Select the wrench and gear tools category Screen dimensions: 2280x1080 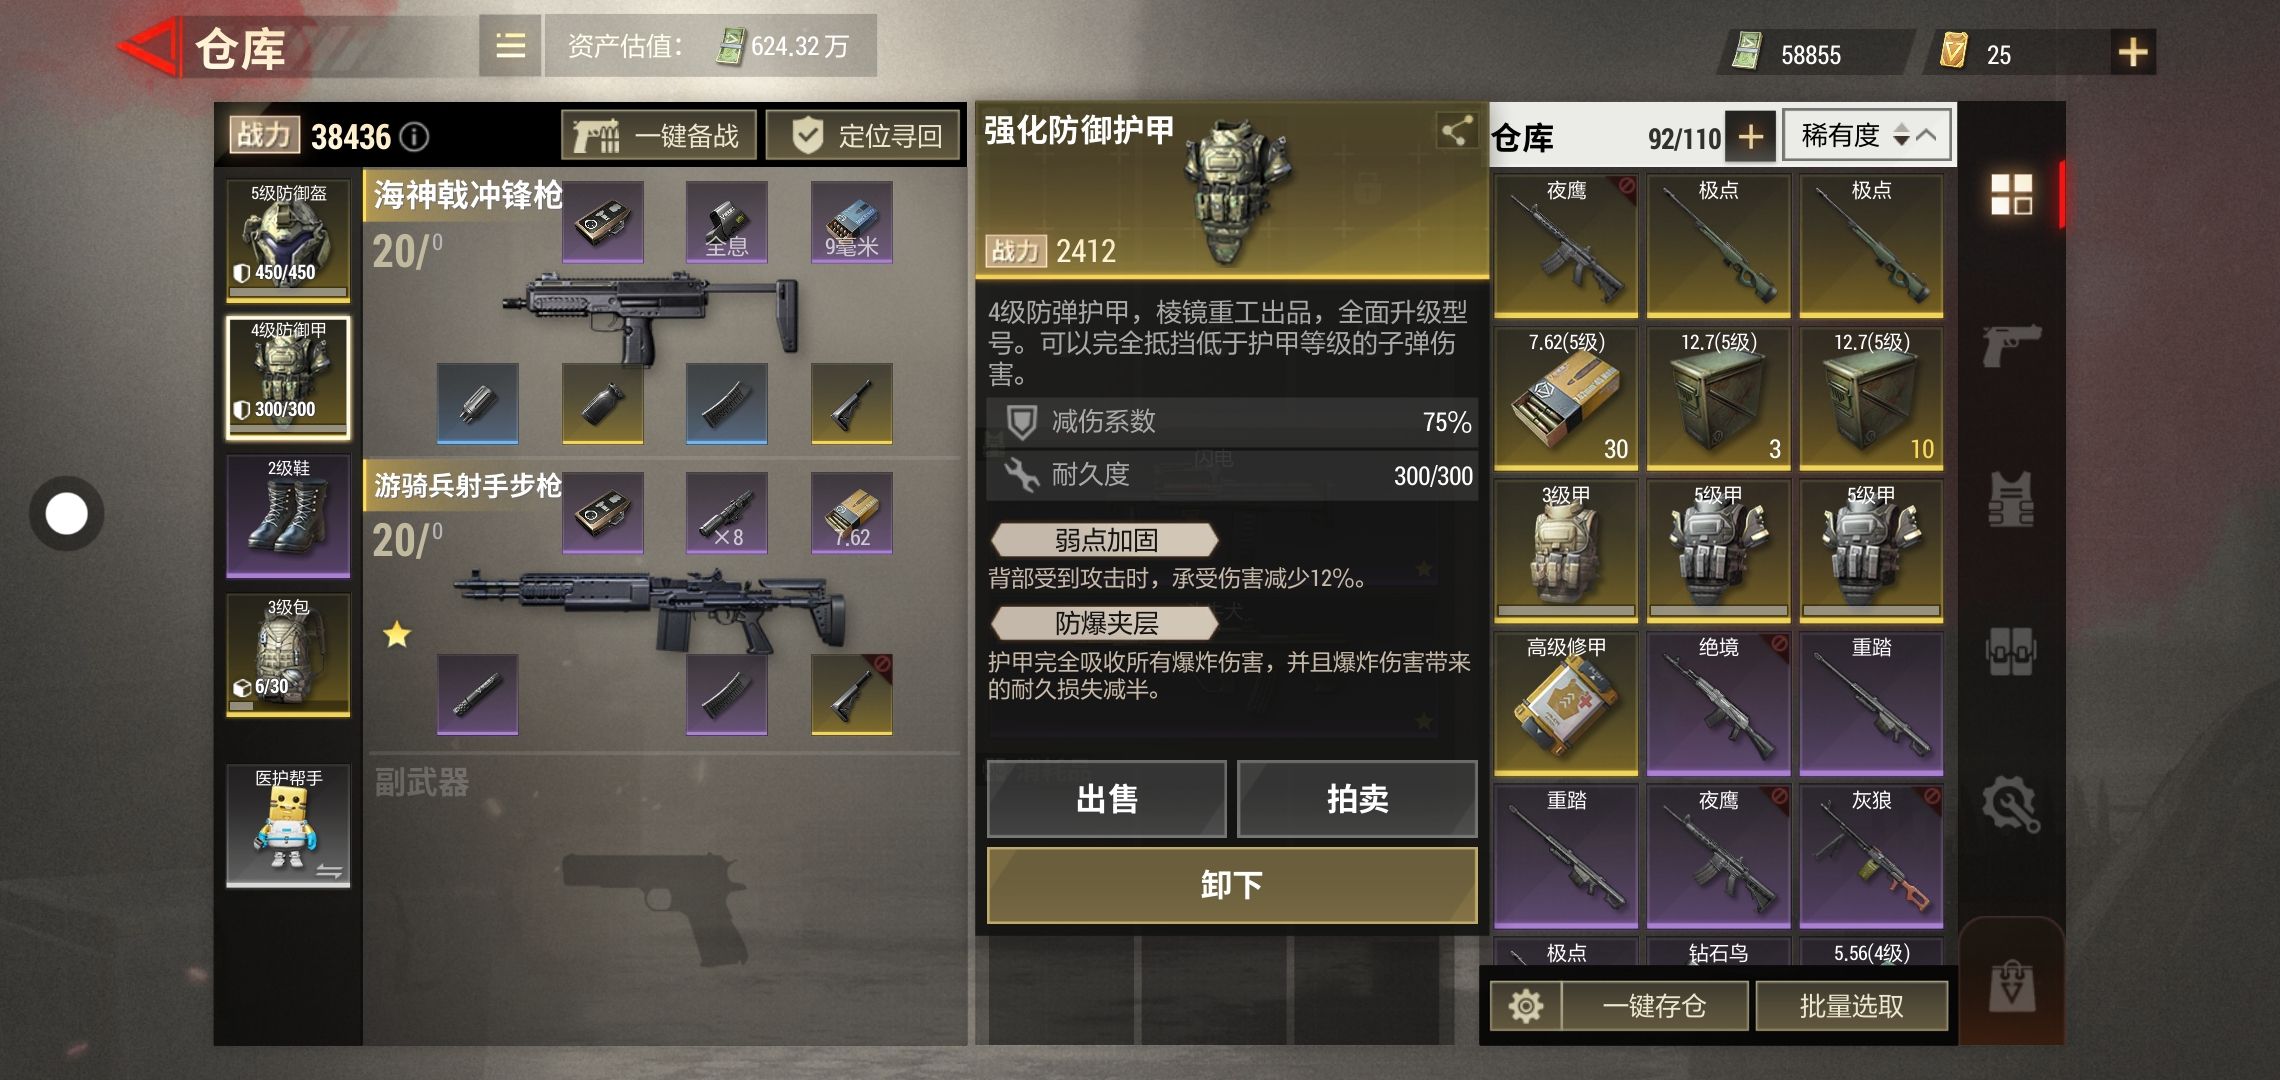(2011, 804)
